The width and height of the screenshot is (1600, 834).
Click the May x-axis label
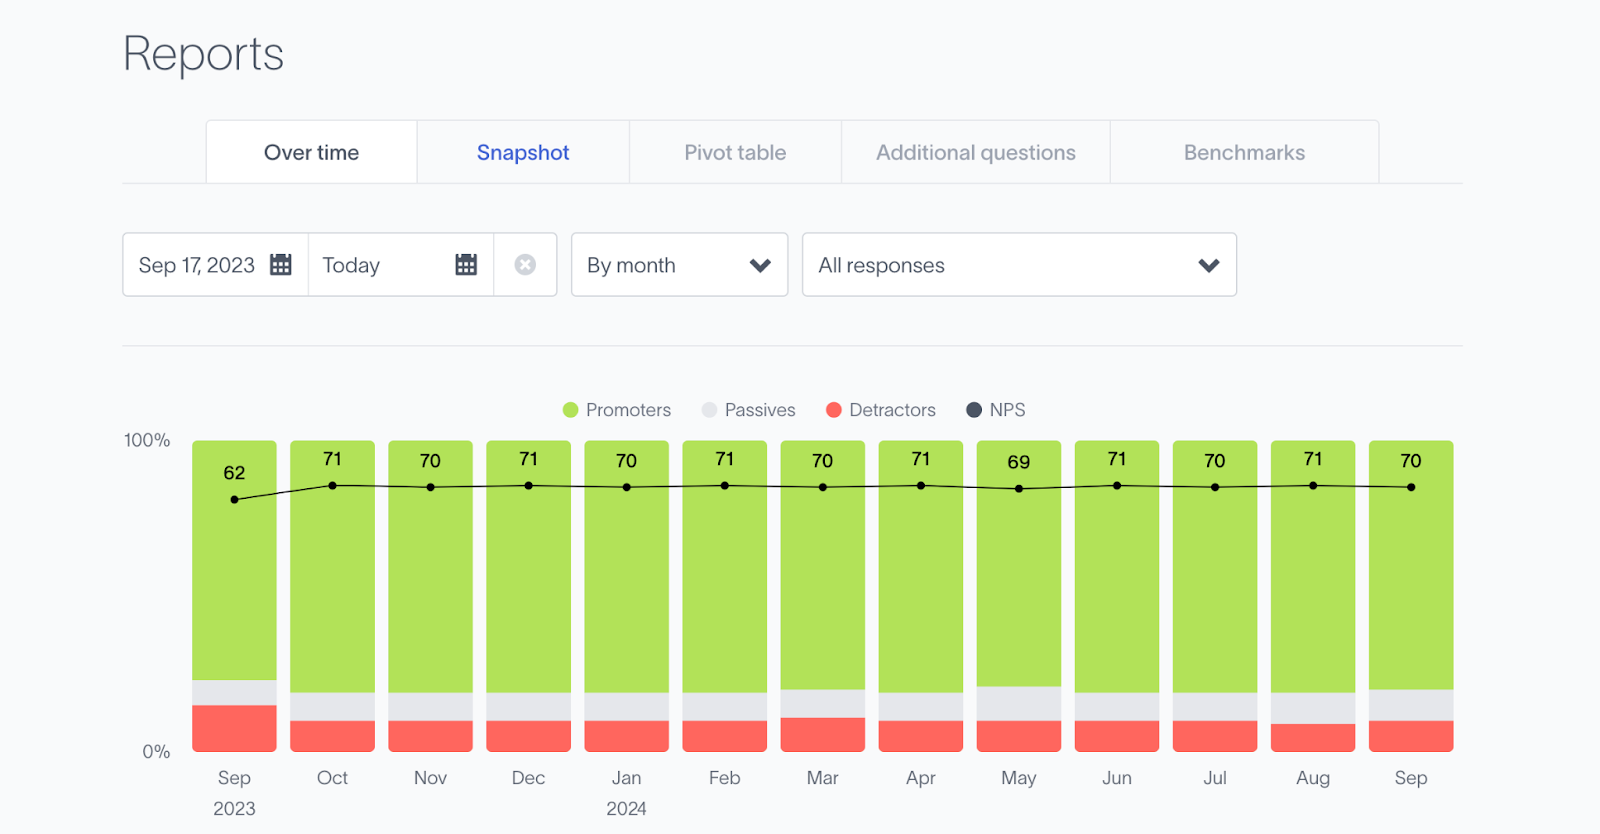coord(1019,778)
